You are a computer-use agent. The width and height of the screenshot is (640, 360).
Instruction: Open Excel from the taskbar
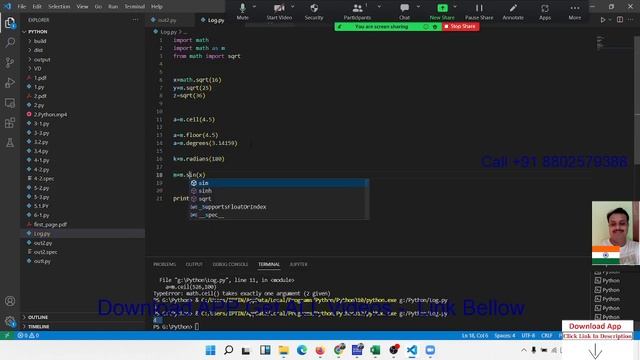pos(375,350)
